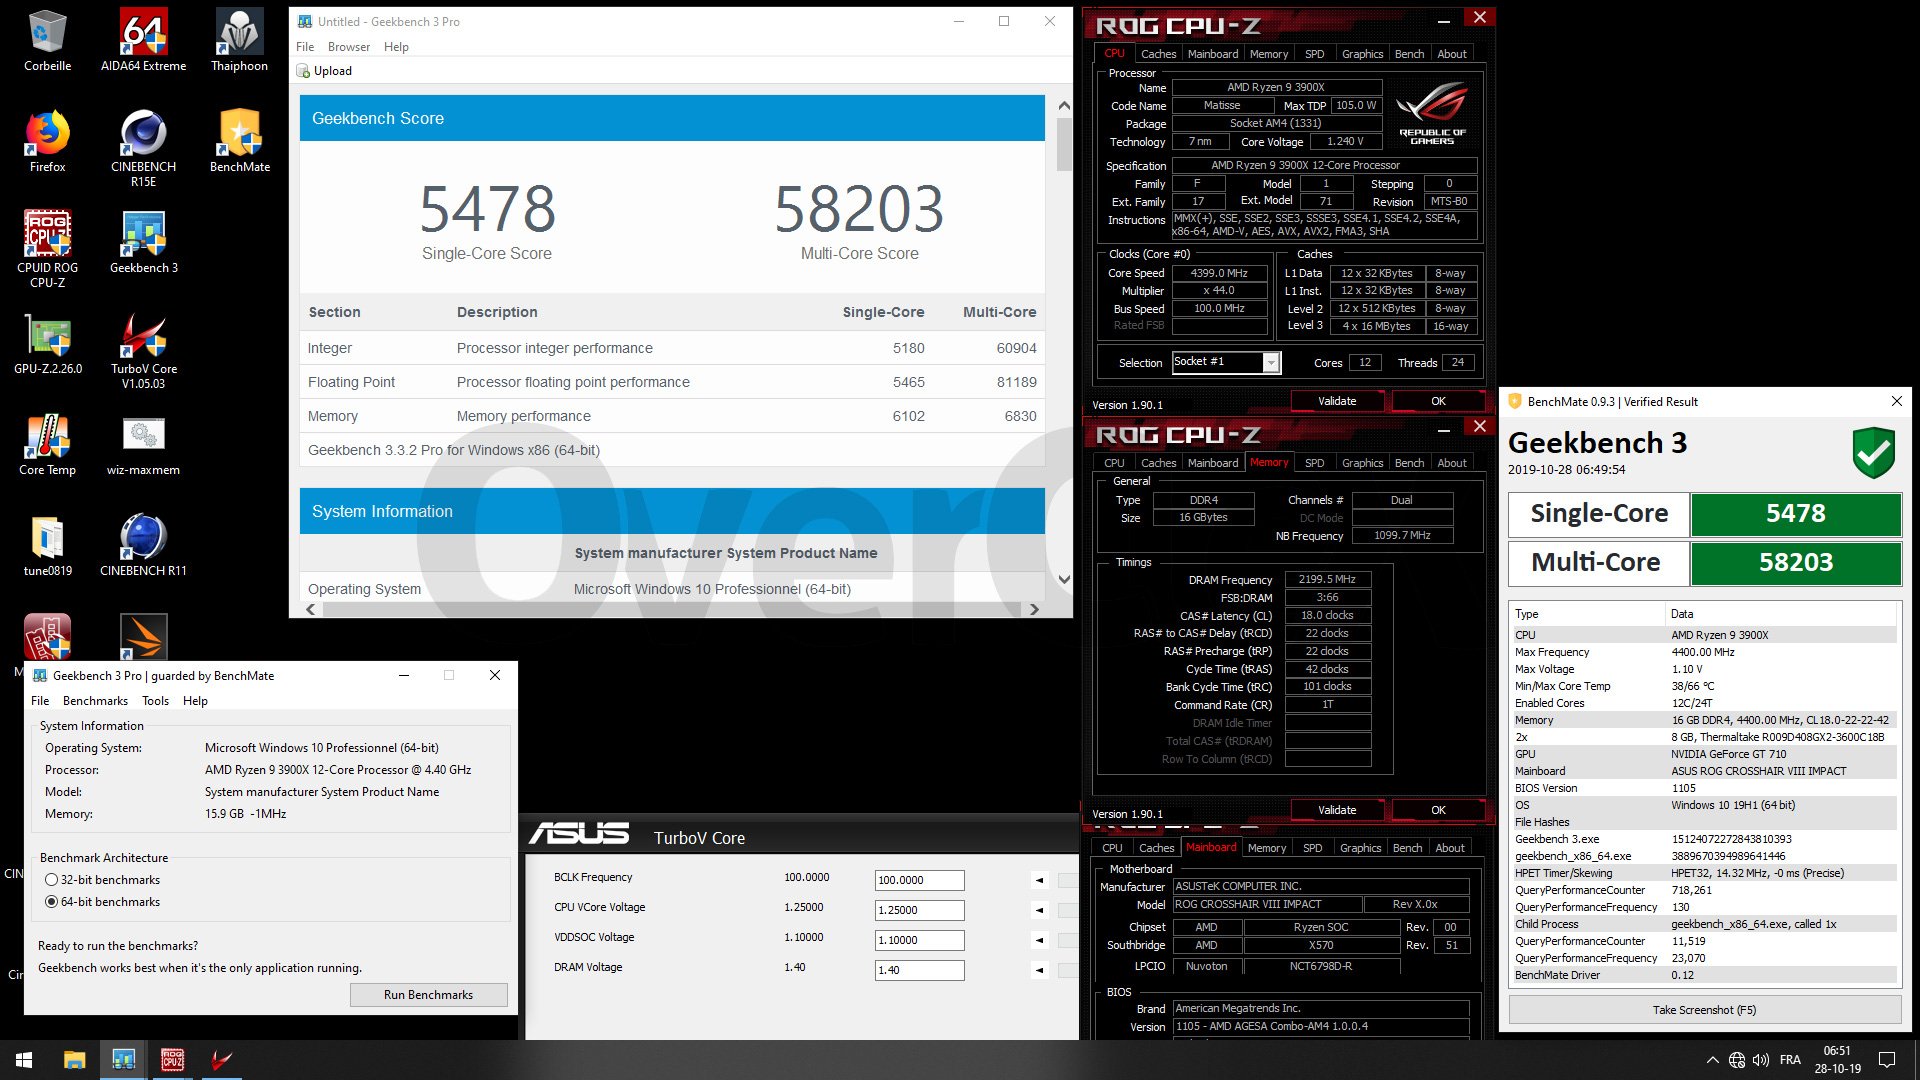1920x1080 pixels.
Task: Open wiz-maxmem desktop icon
Action: coord(143,445)
